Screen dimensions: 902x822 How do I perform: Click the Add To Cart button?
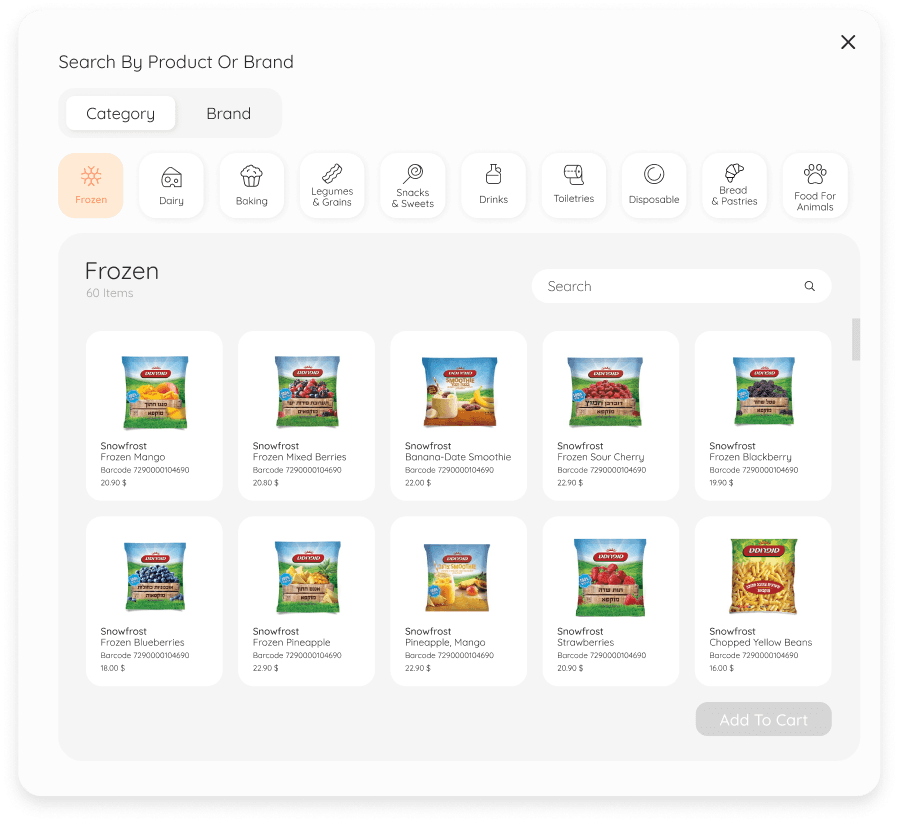[763, 719]
